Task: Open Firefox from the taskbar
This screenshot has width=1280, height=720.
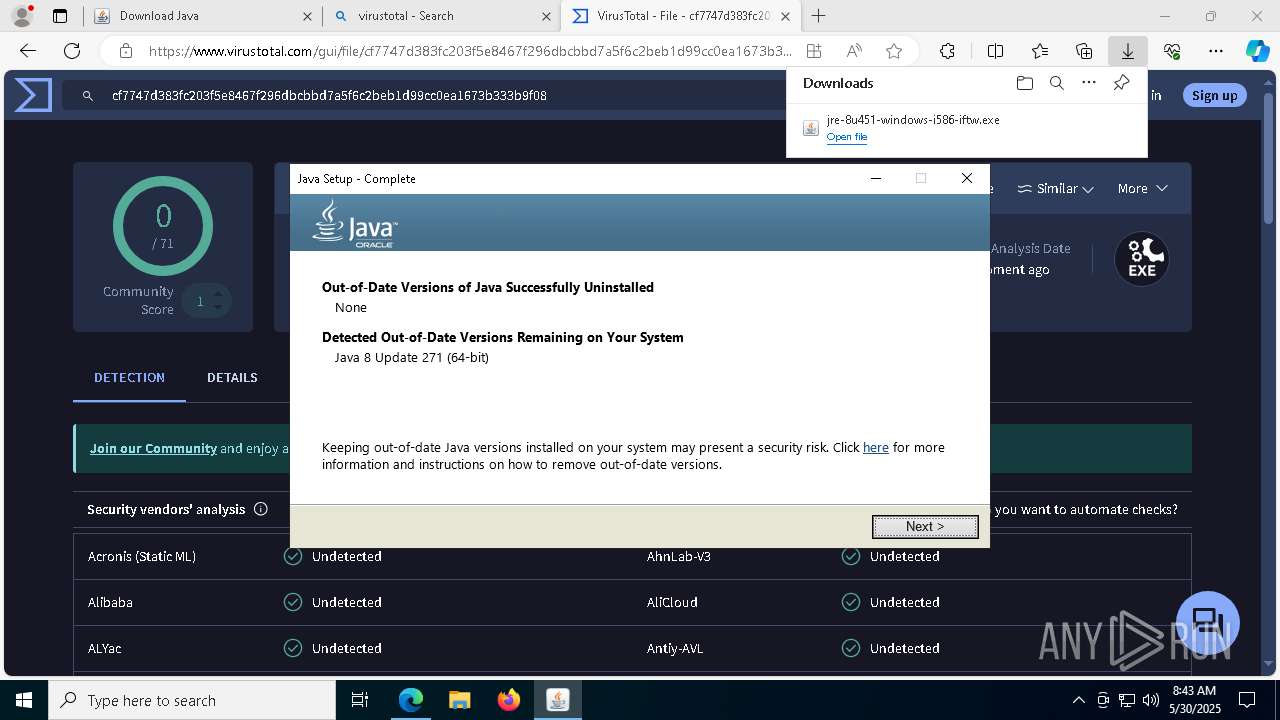Action: (508, 700)
